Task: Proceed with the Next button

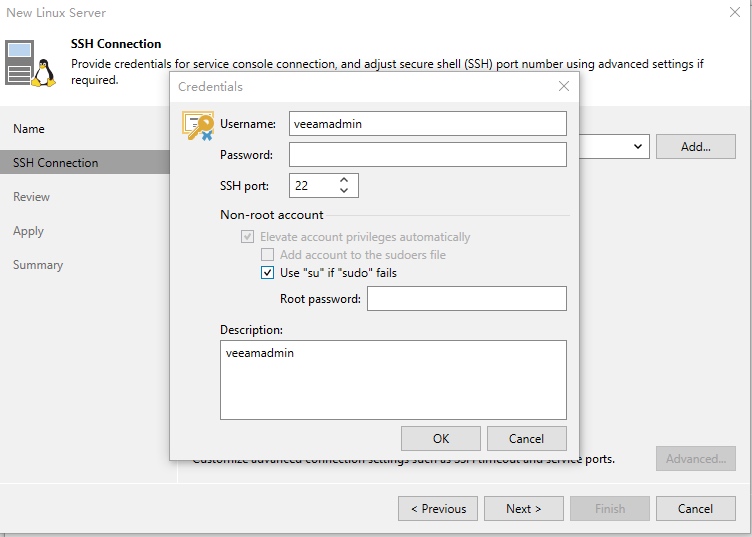Action: tap(524, 509)
